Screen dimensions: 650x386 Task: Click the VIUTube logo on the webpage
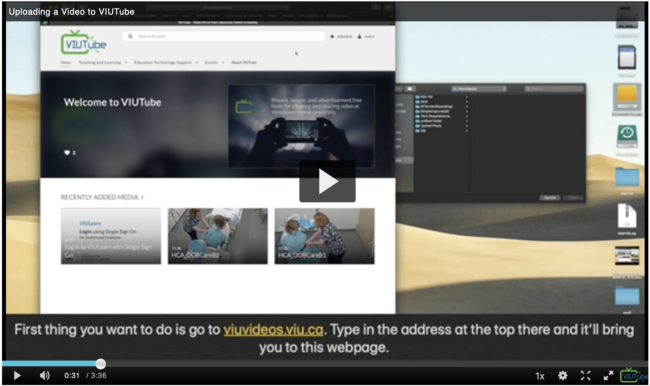pyautogui.click(x=83, y=42)
